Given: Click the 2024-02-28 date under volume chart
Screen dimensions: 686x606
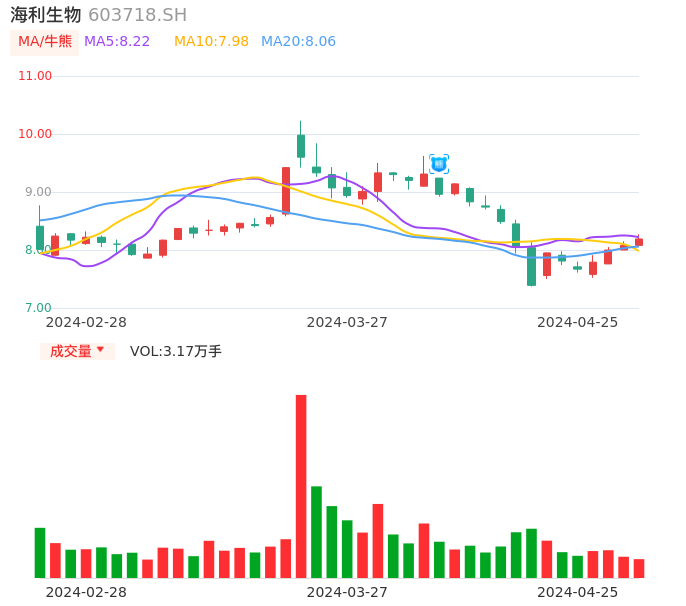Looking at the screenshot, I should click(86, 592).
